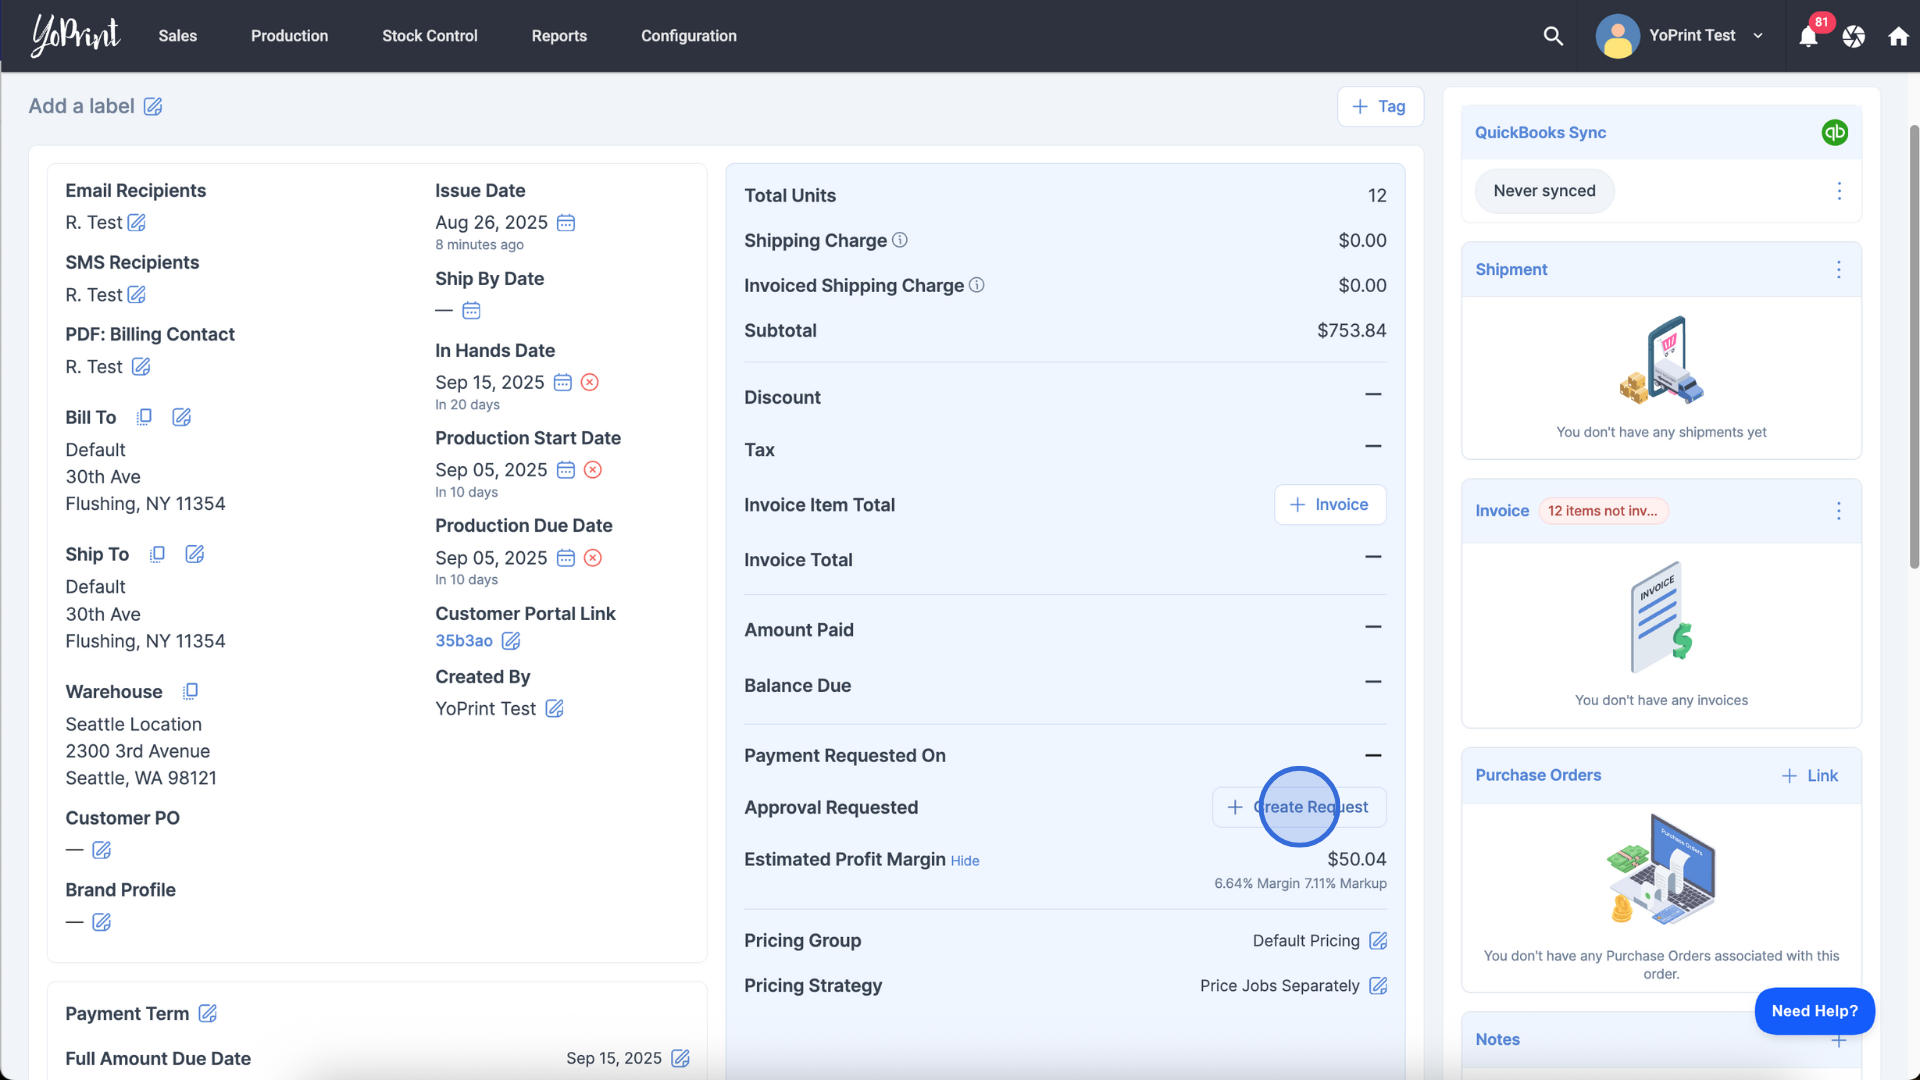Click the Create Request button

click(1299, 808)
